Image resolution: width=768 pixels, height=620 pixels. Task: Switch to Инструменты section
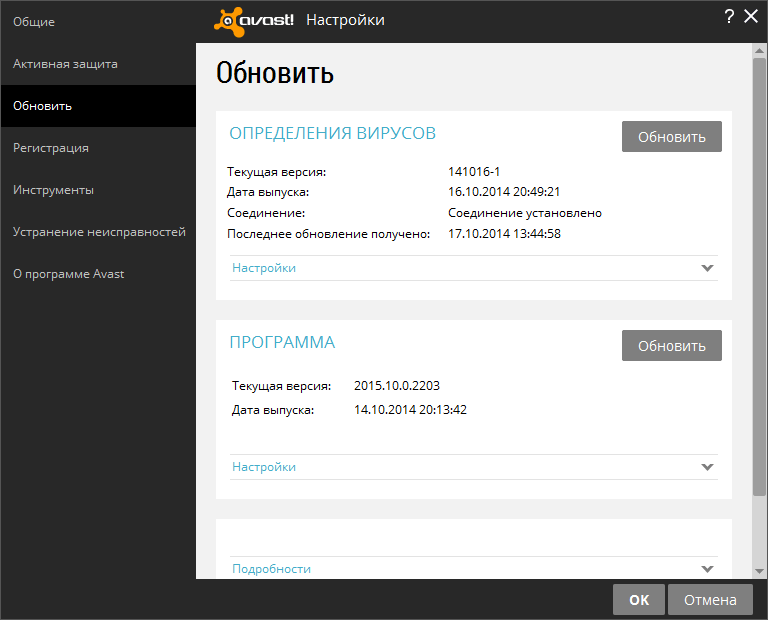point(98,190)
